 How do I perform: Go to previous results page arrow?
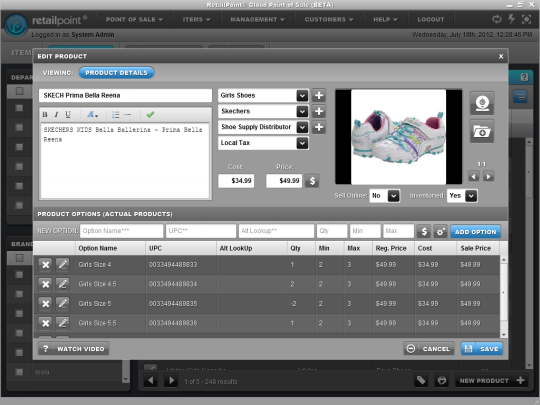point(150,381)
